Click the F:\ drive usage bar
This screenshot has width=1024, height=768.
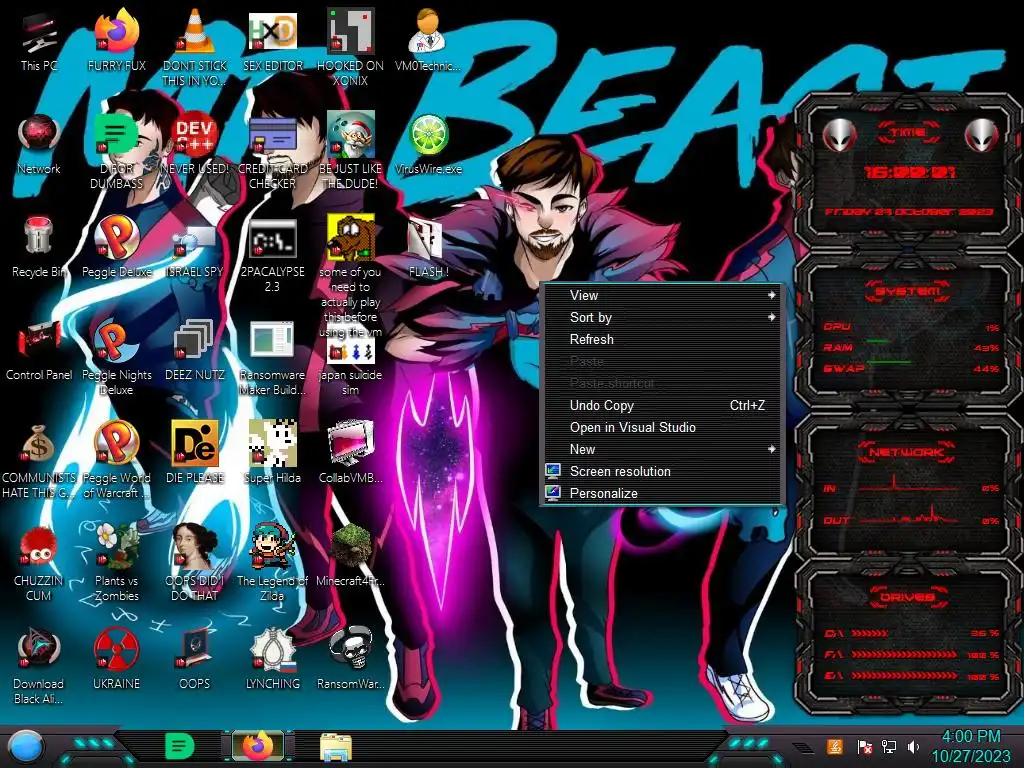tap(904, 654)
